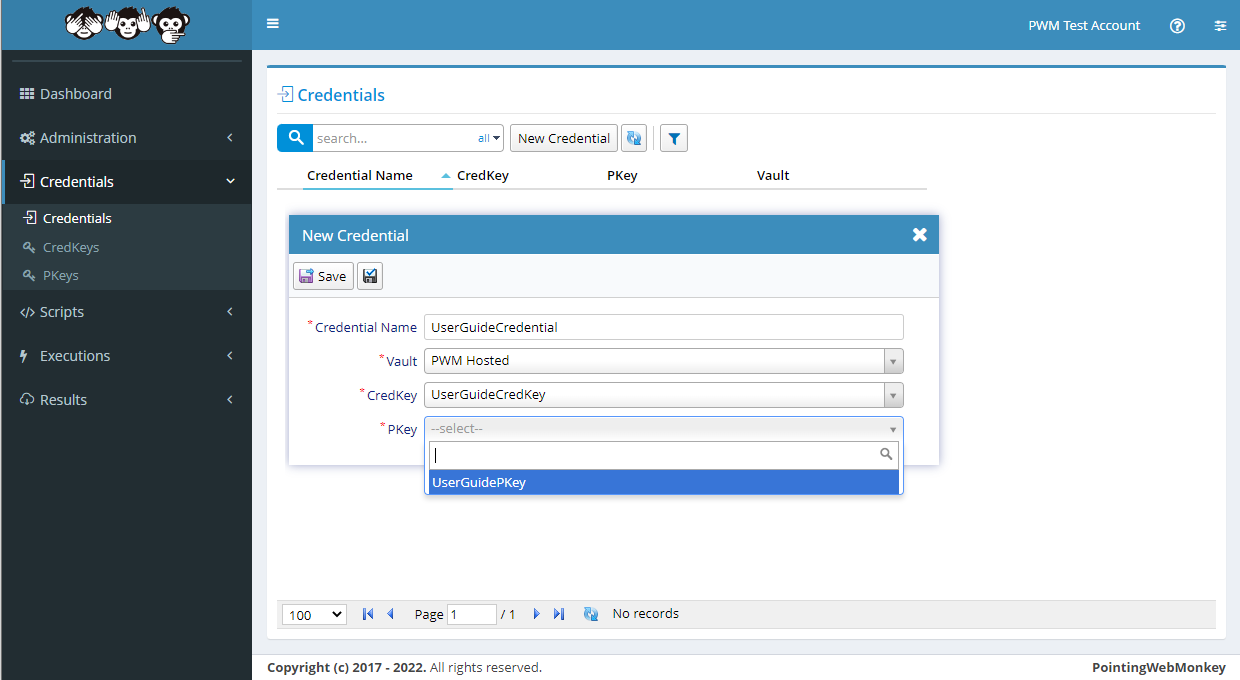
Task: Open the settings sliders icon in header
Action: [1220, 26]
